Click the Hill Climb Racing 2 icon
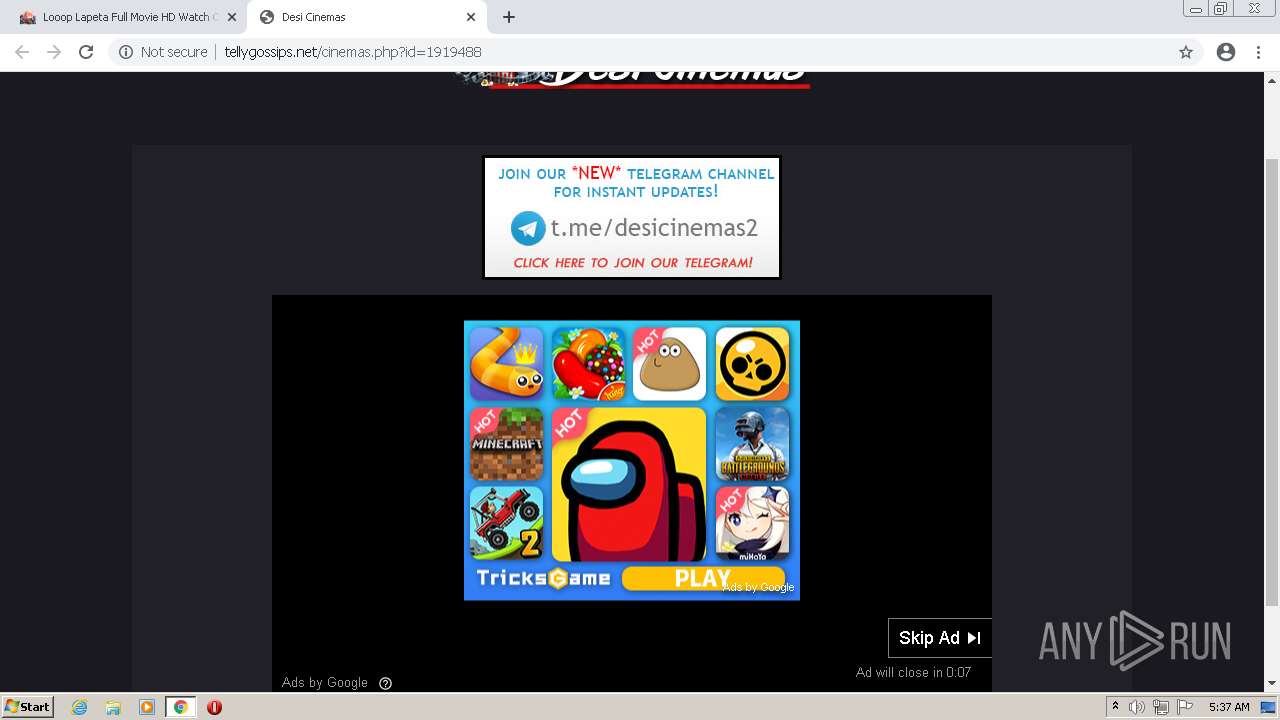 [x=507, y=524]
